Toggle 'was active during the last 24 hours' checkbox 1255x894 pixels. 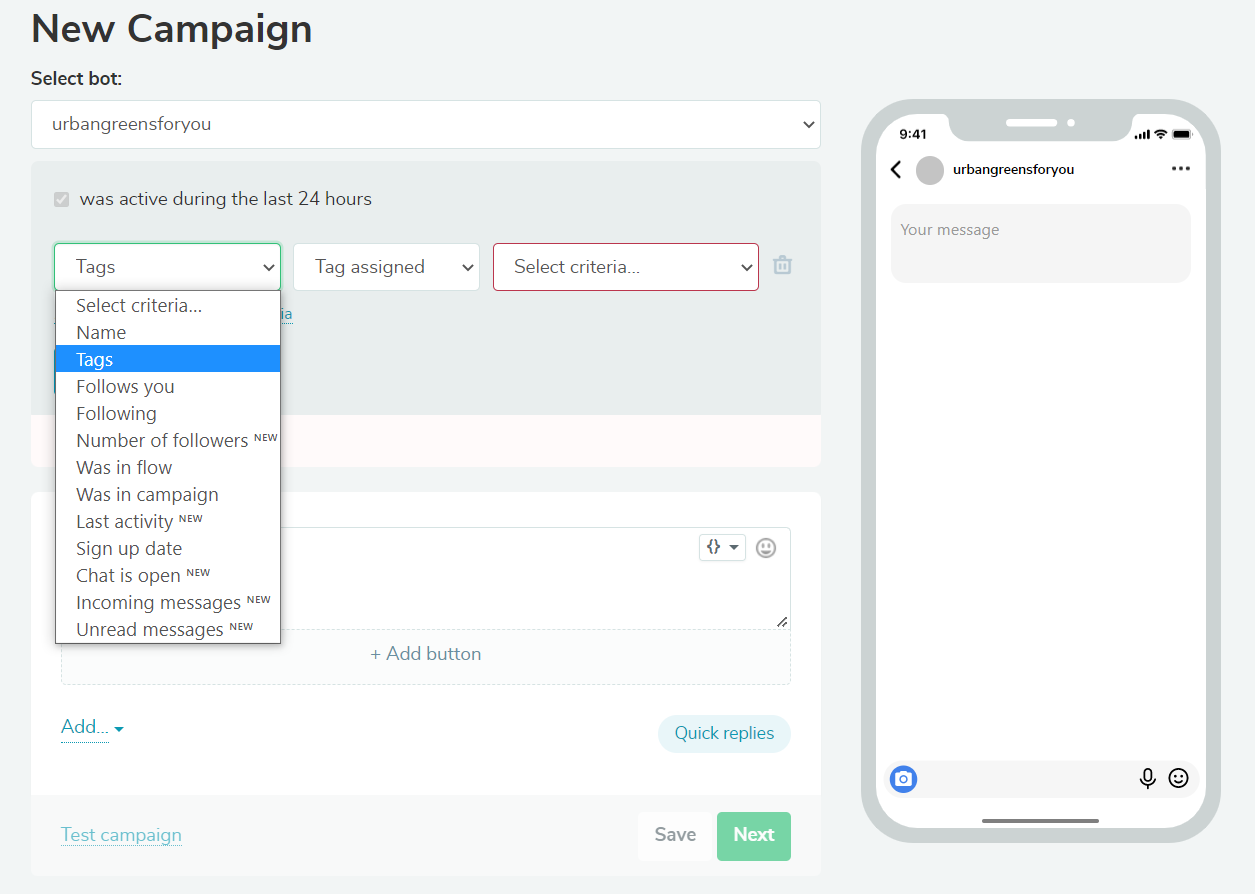coord(62,199)
